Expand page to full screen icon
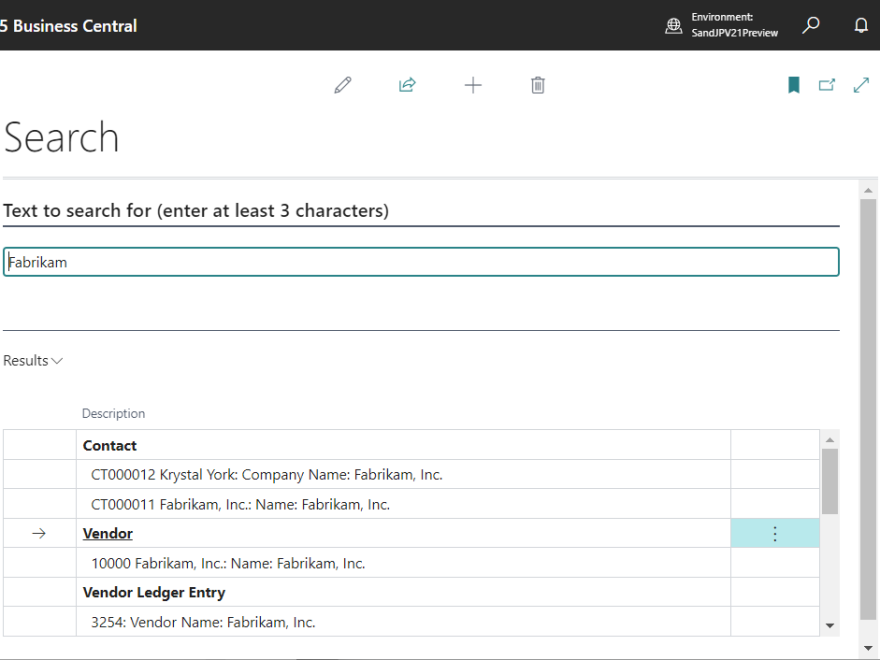This screenshot has height=660, width=880. (861, 85)
